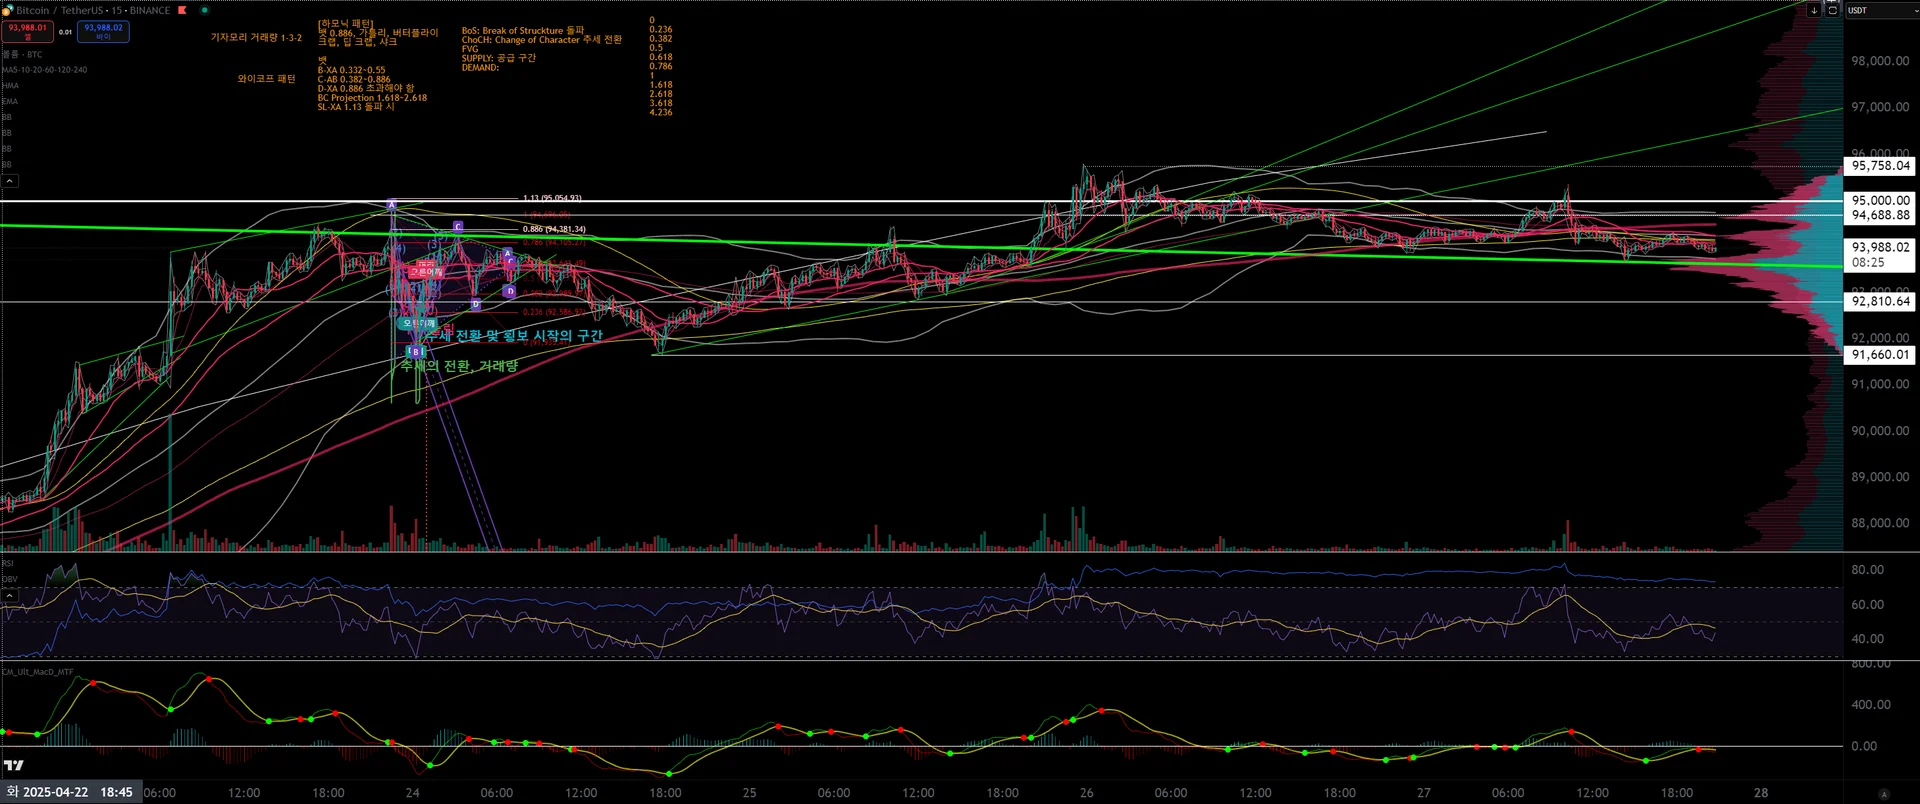Click the RSI indicator label
This screenshot has width=1920, height=804.
pyautogui.click(x=8, y=563)
